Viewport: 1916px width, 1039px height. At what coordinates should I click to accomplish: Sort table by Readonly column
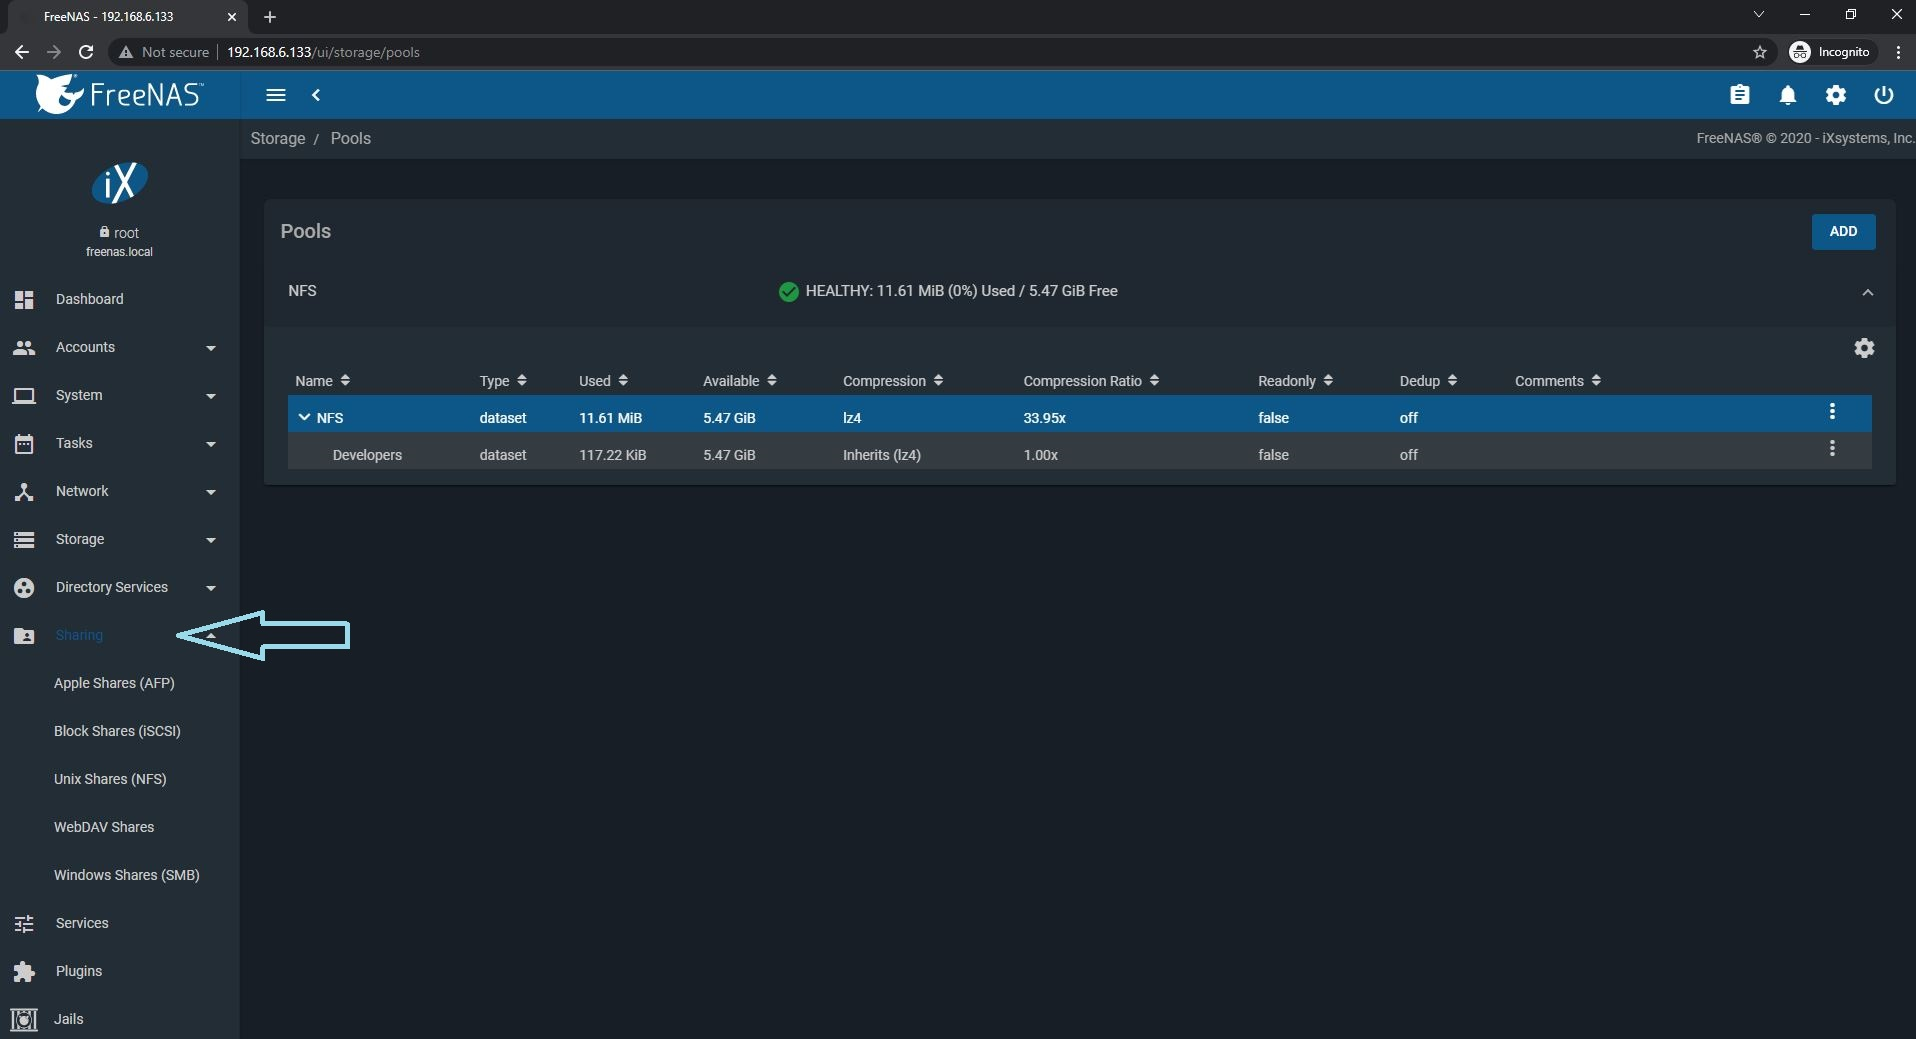(x=1296, y=381)
